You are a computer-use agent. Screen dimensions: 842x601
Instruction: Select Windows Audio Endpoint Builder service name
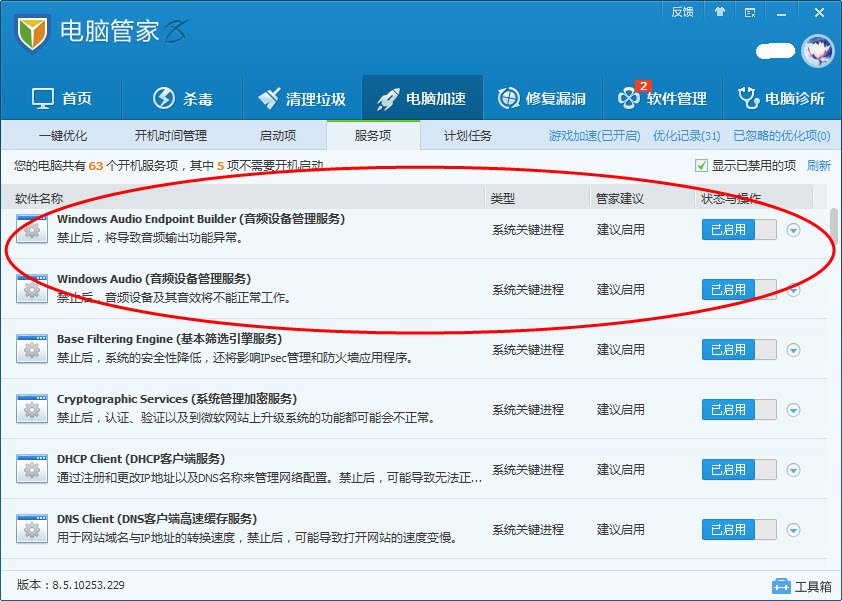pos(201,219)
